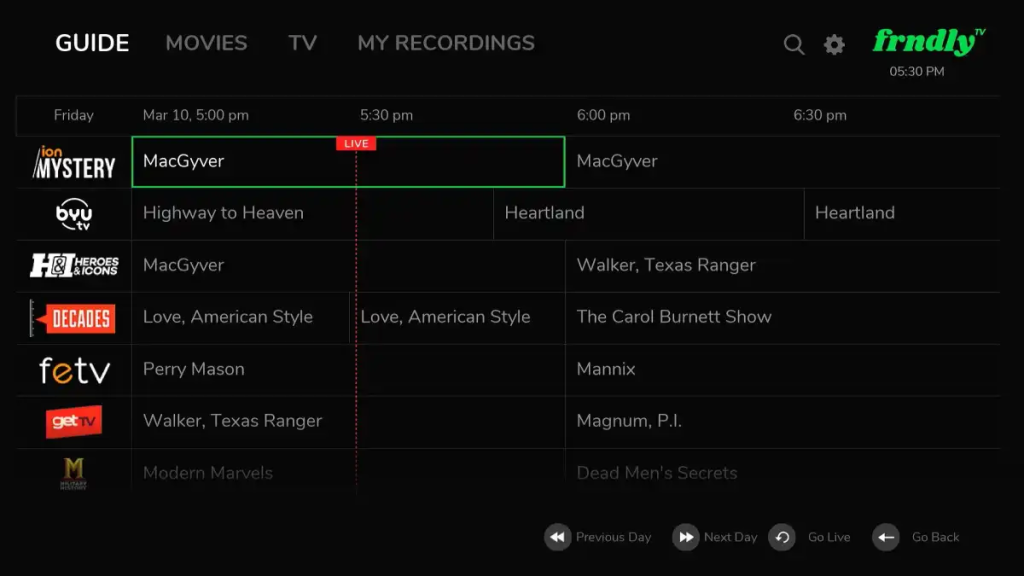Choose Highway to Heaven on BYUtv
This screenshot has width=1024, height=576.
pos(312,214)
